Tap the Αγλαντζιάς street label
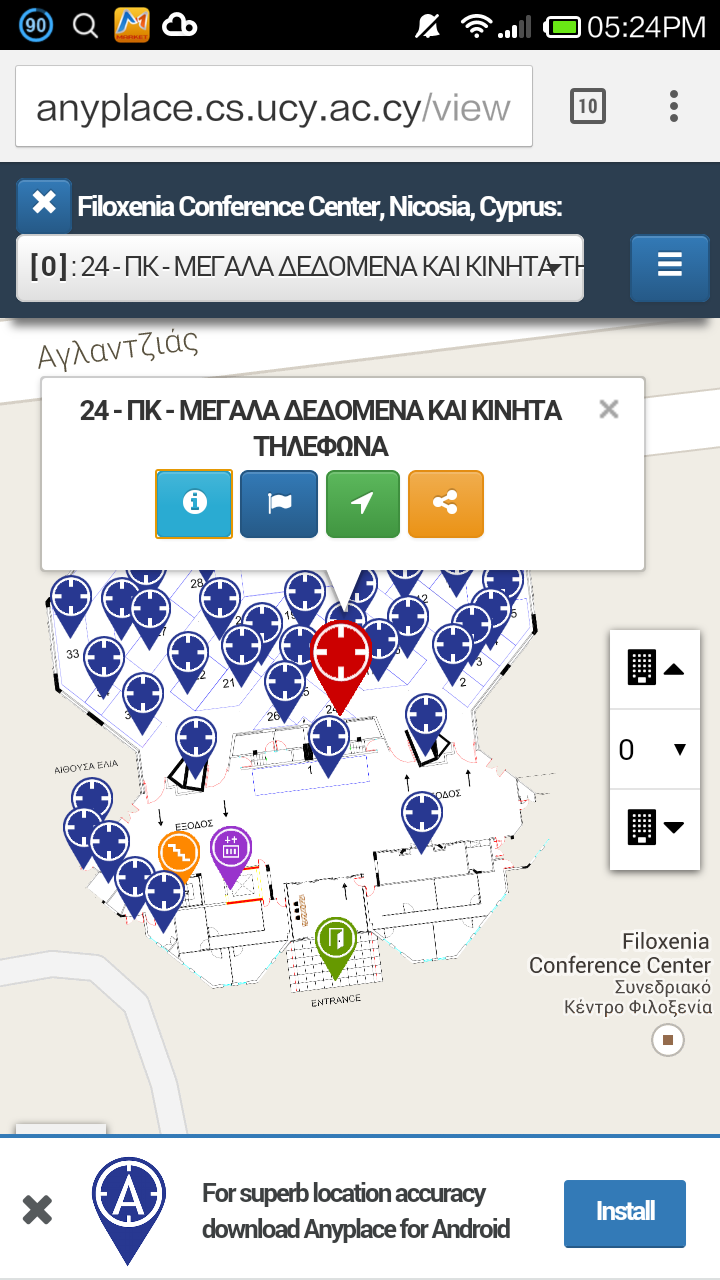 [118, 347]
